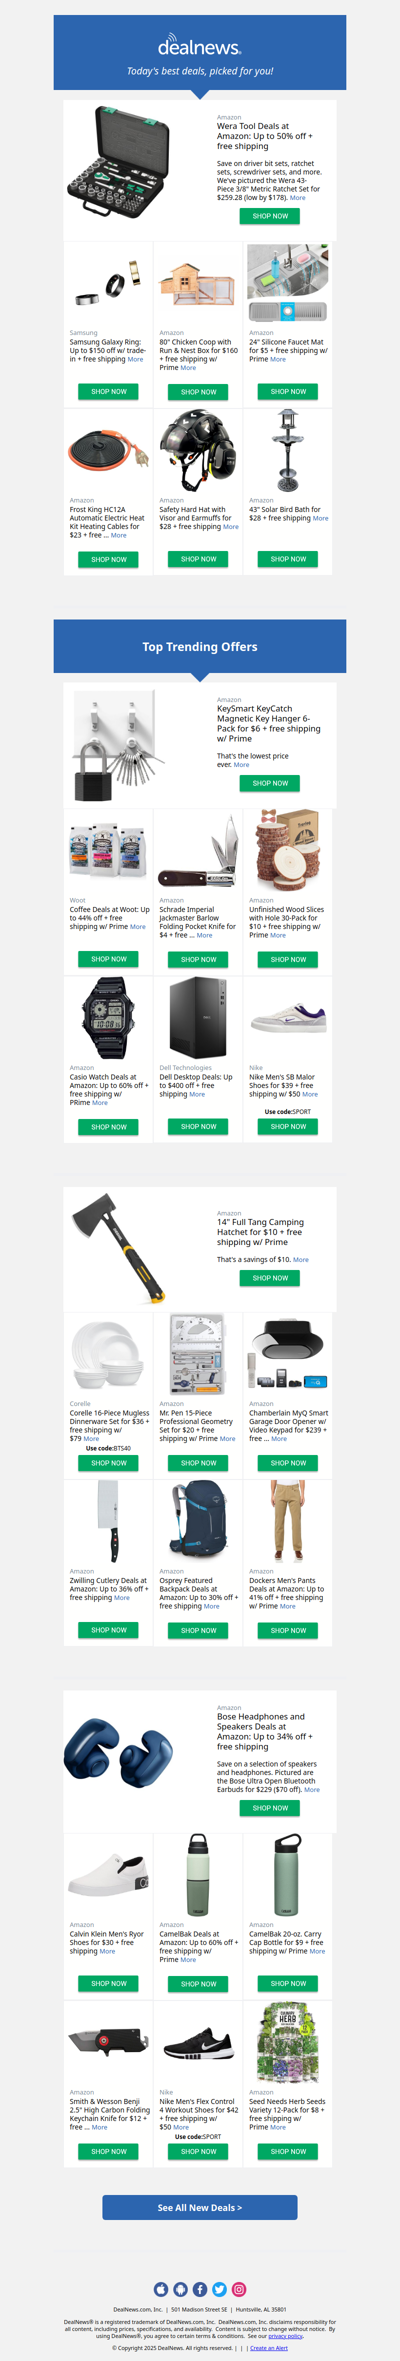Shop Now for Dell Desktop Deals
This screenshot has width=400, height=2361.
coord(198,1127)
